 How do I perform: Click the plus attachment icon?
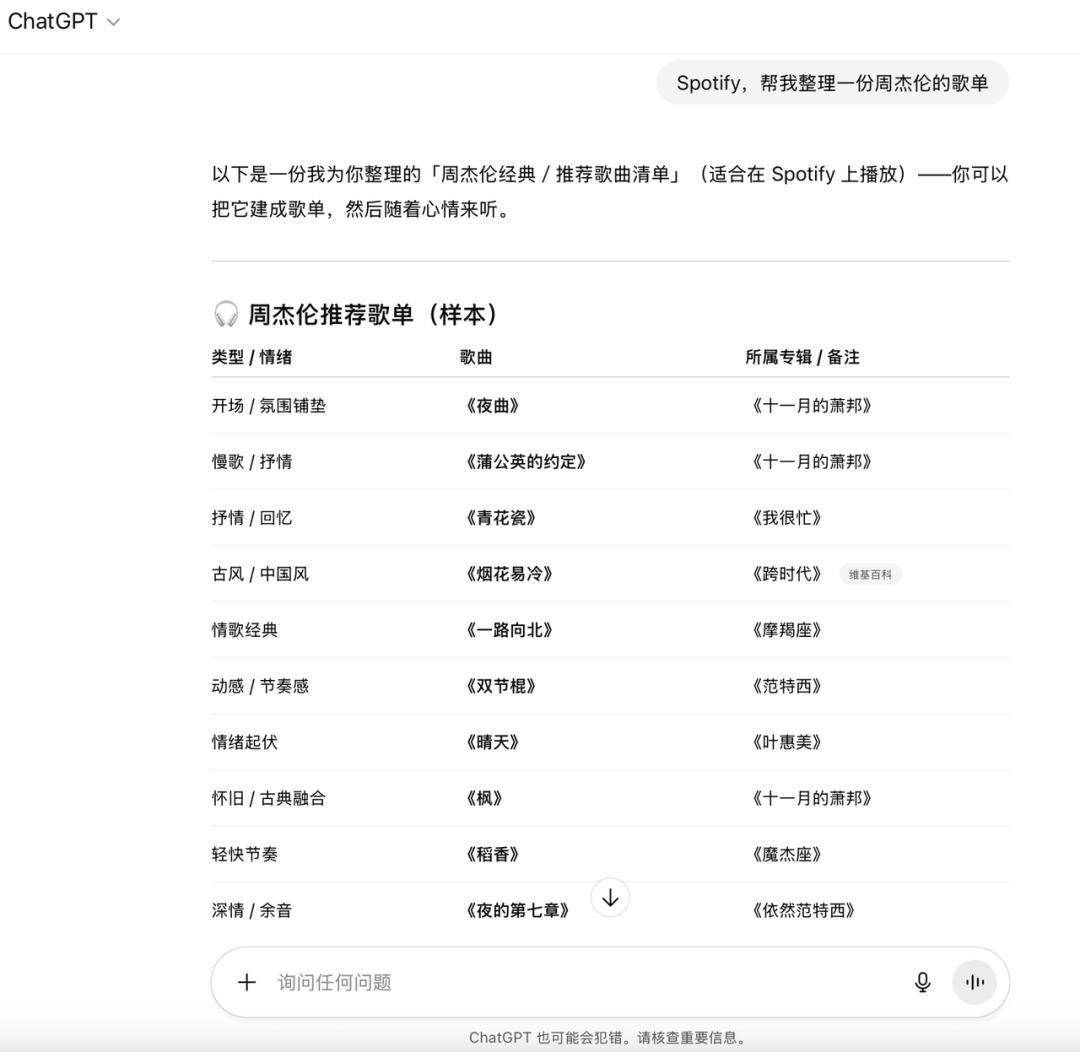247,982
